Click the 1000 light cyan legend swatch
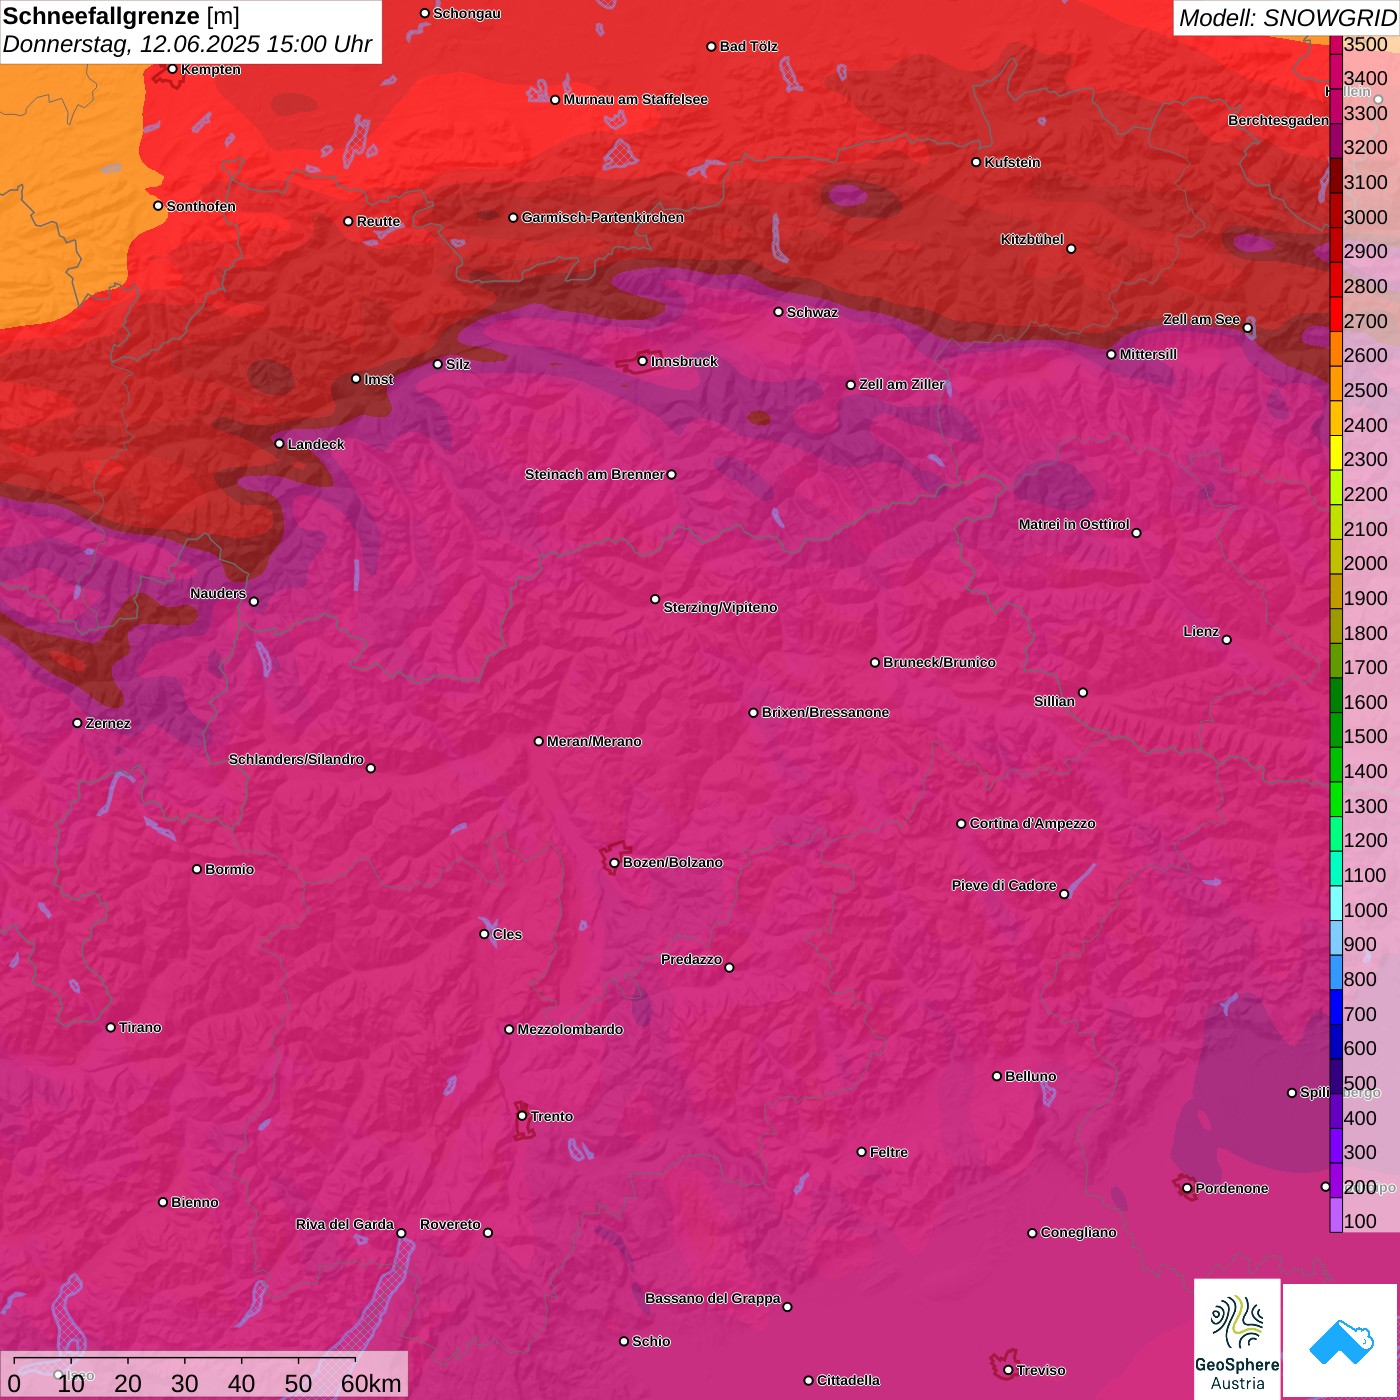 coord(1335,903)
